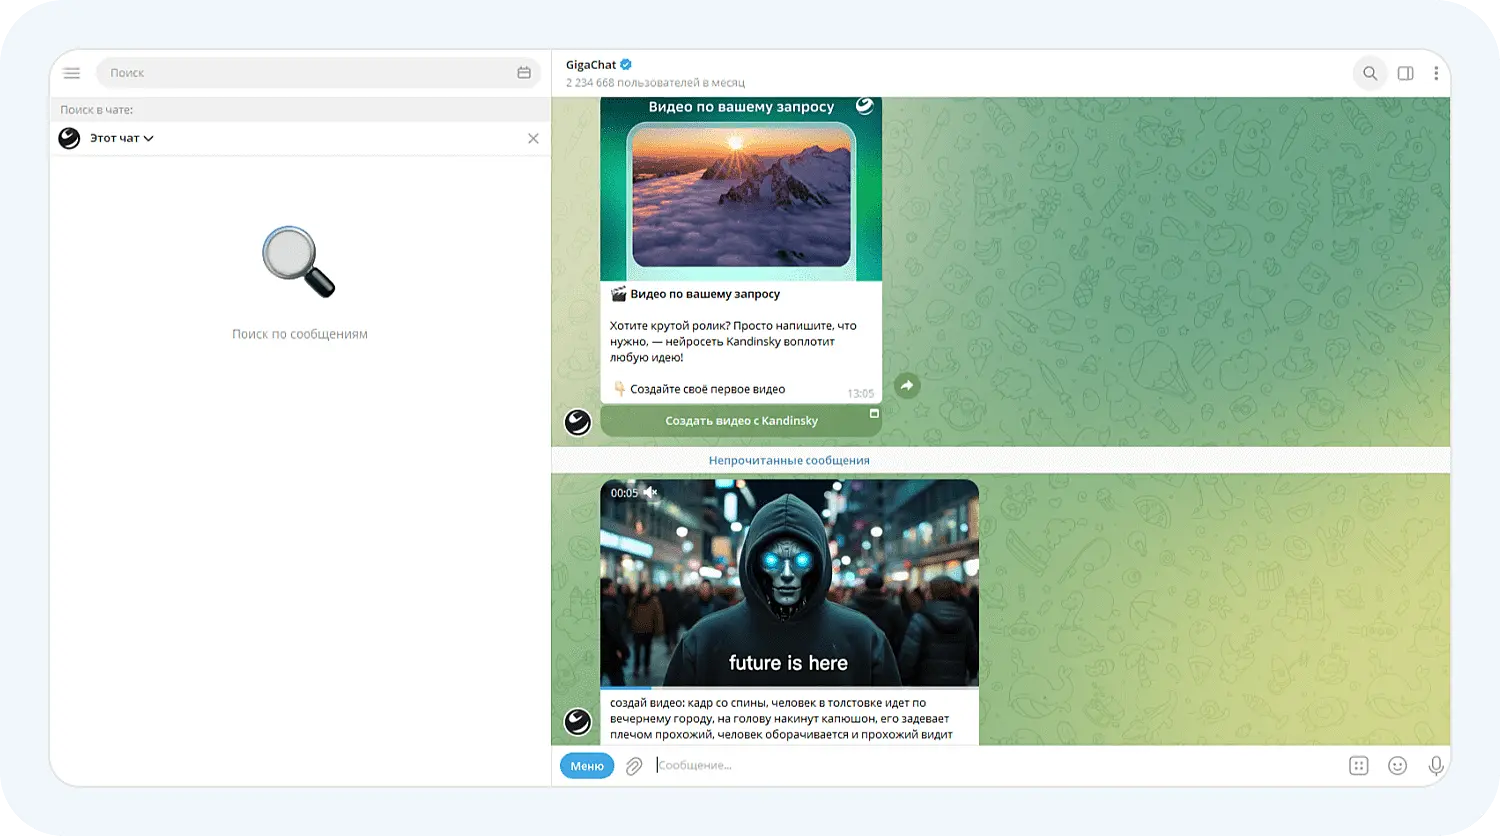1500x836 pixels.
Task: Unmute the video via speaker icon
Action: pyautogui.click(x=651, y=492)
